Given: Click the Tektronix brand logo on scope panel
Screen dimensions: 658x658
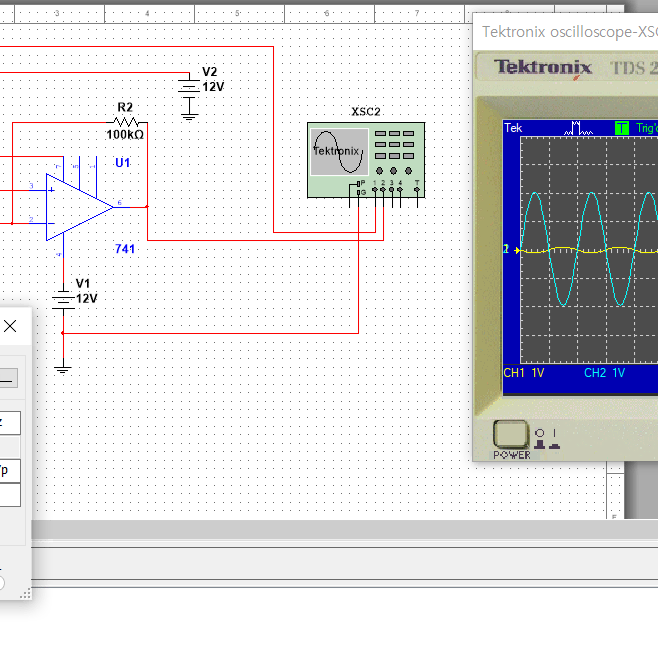Looking at the screenshot, I should [x=543, y=67].
